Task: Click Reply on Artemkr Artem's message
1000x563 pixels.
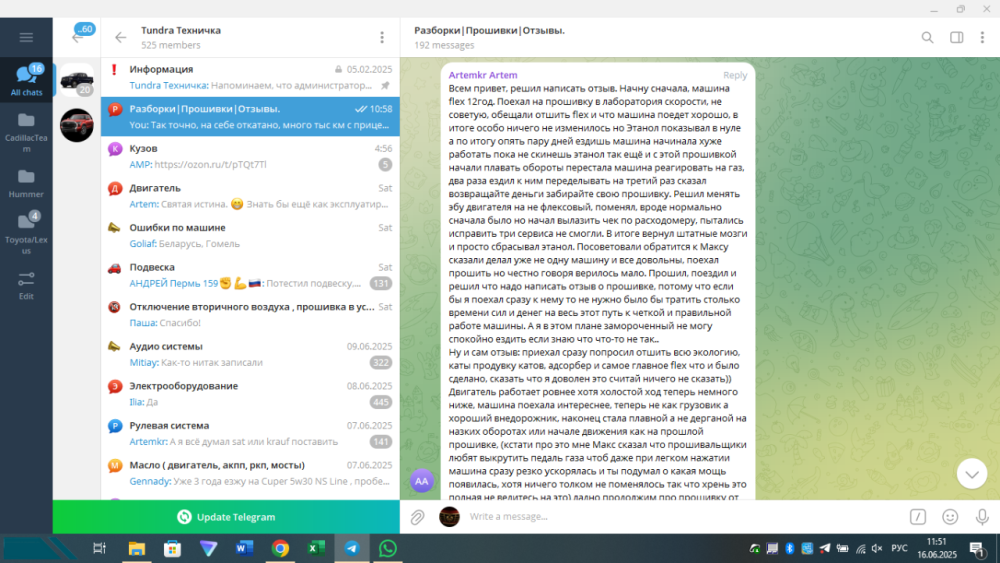Action: (x=734, y=75)
